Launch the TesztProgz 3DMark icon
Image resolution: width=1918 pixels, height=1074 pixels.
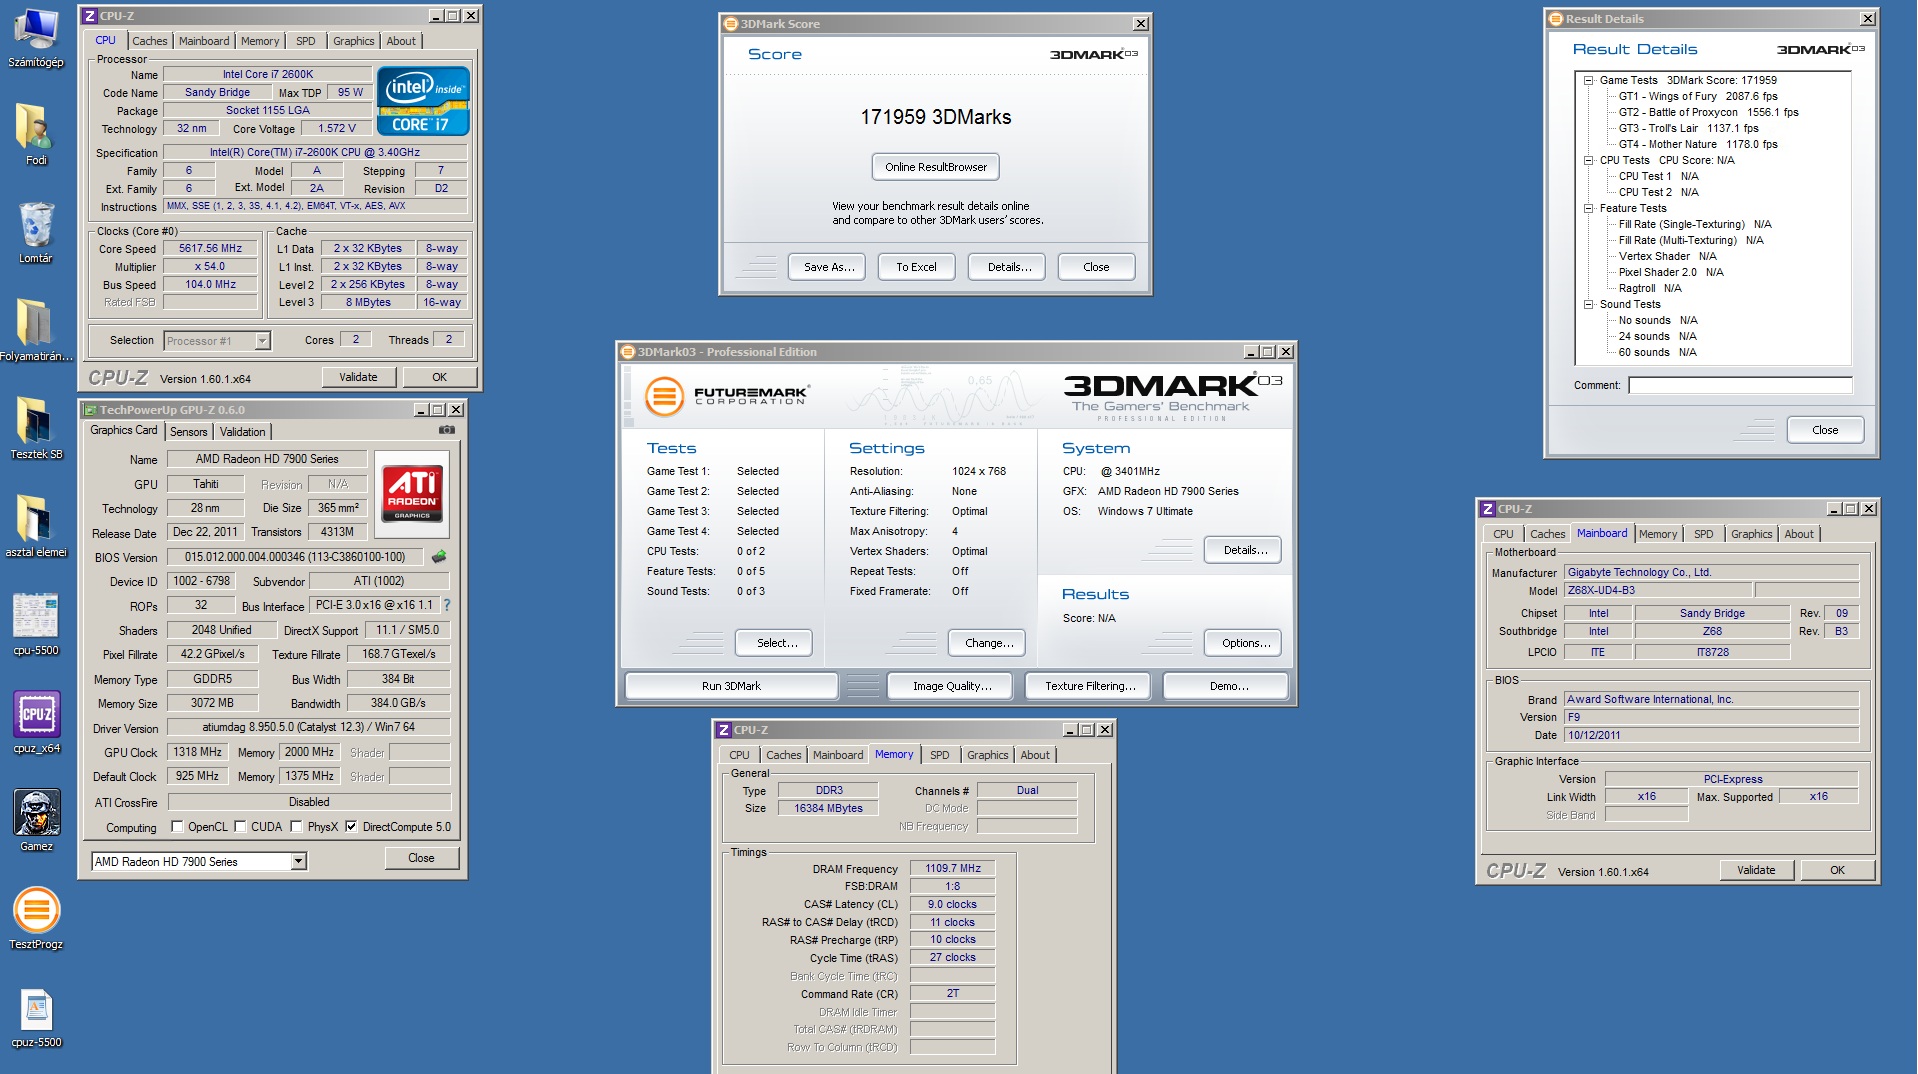click(x=36, y=918)
